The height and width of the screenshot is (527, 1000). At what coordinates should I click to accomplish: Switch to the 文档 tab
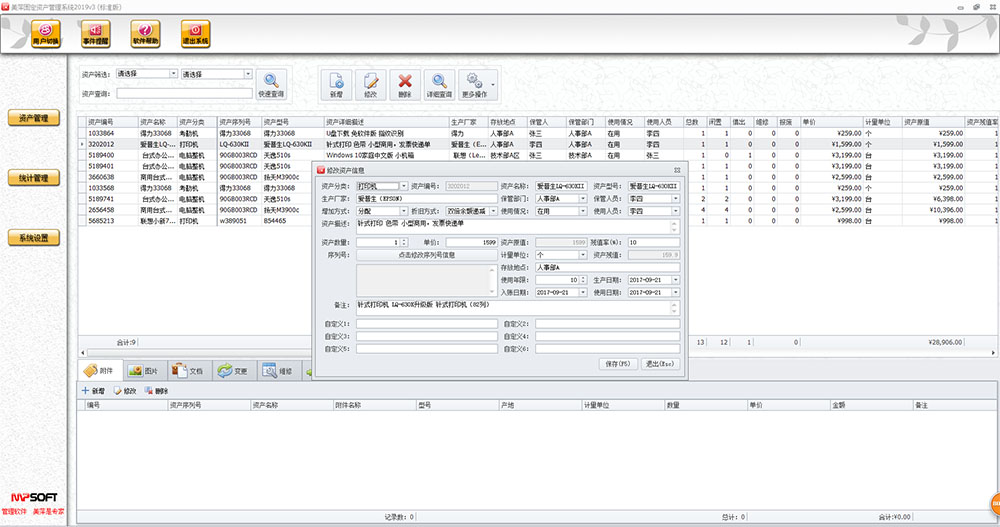[x=189, y=370]
